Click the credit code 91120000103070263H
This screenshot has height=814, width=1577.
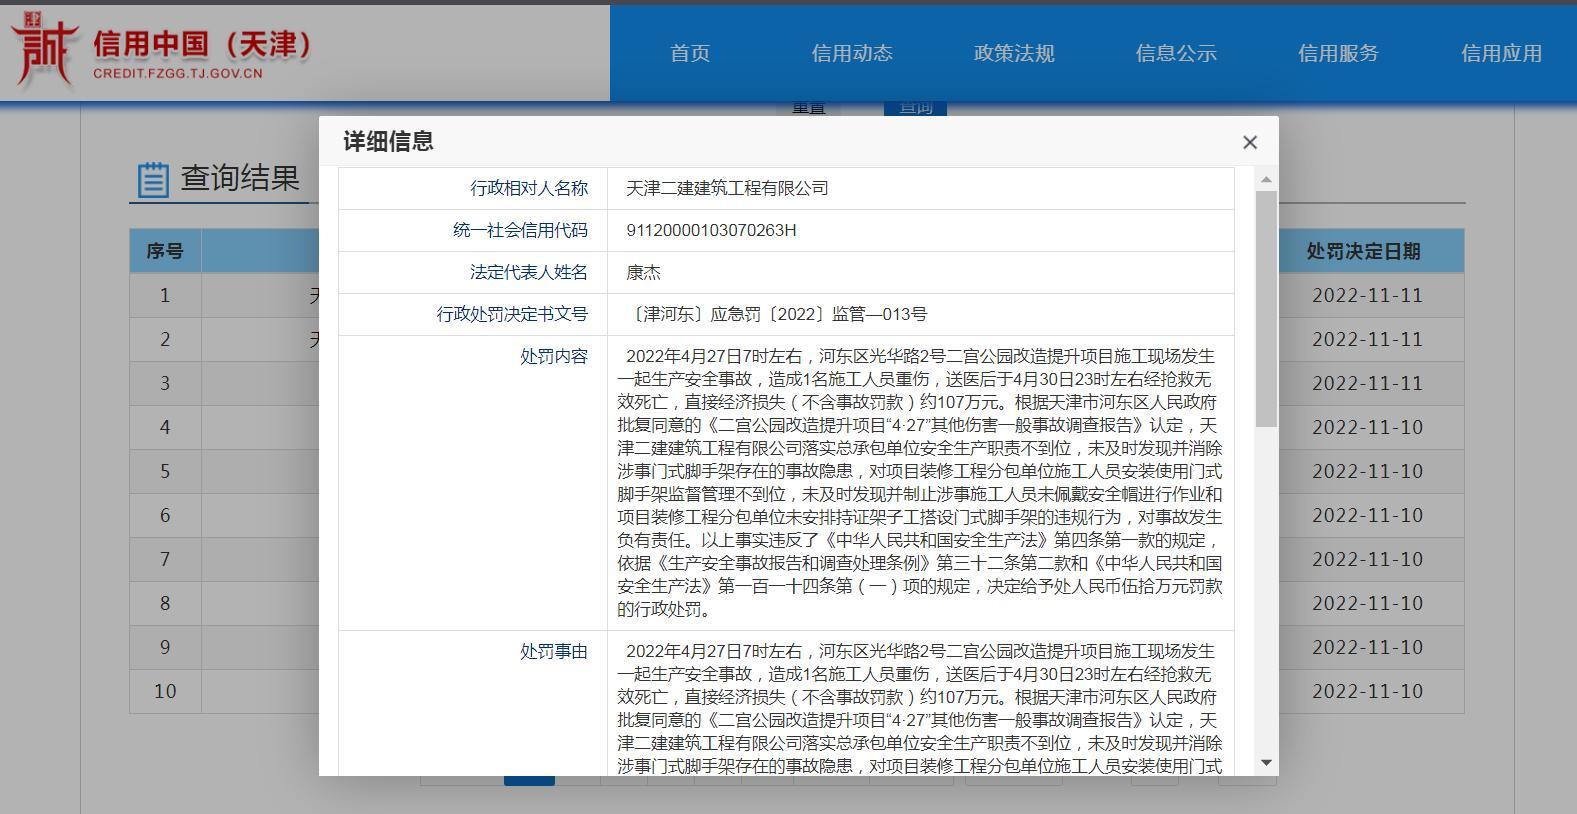tap(711, 230)
